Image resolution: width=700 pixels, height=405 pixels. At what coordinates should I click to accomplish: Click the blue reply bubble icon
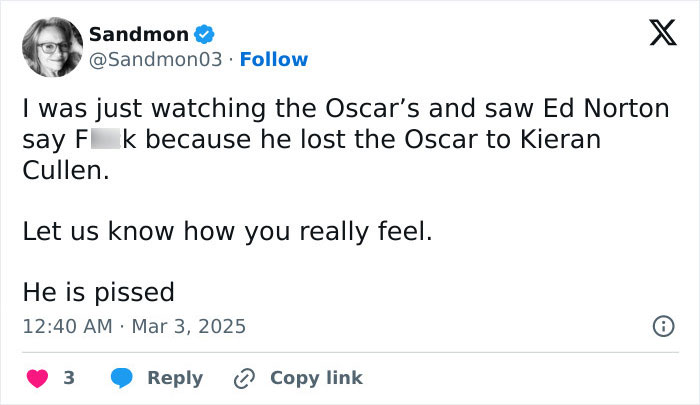point(123,378)
